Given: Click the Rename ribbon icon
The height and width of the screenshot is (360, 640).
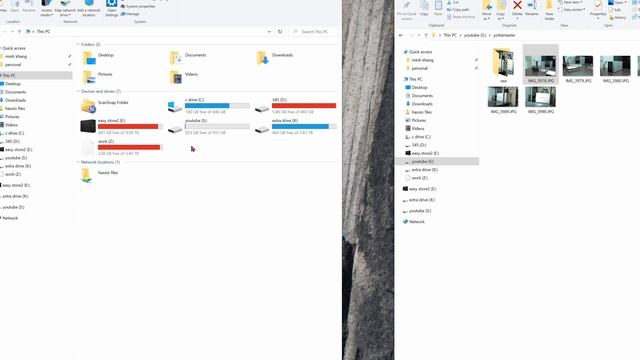Looking at the screenshot, I should [x=531, y=8].
